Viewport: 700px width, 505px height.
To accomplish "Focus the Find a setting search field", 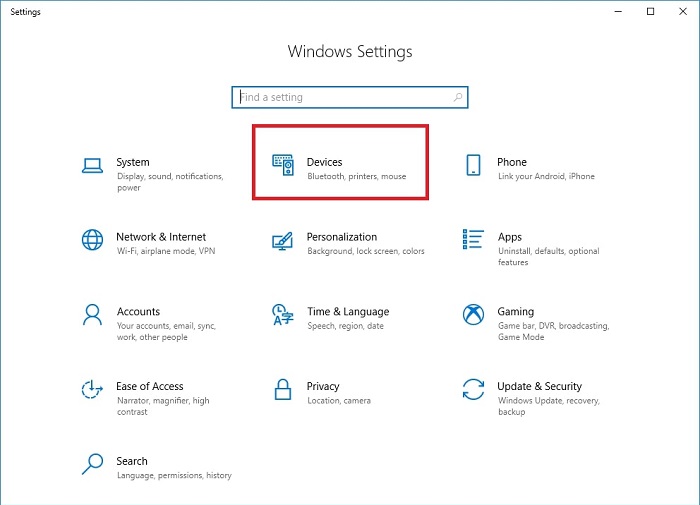I will coord(350,97).
